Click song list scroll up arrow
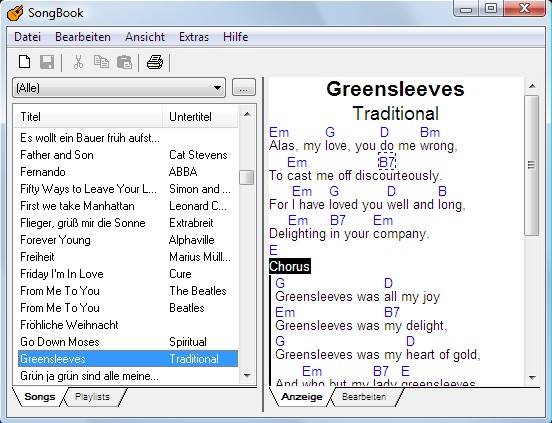552x423 pixels. coord(247,114)
